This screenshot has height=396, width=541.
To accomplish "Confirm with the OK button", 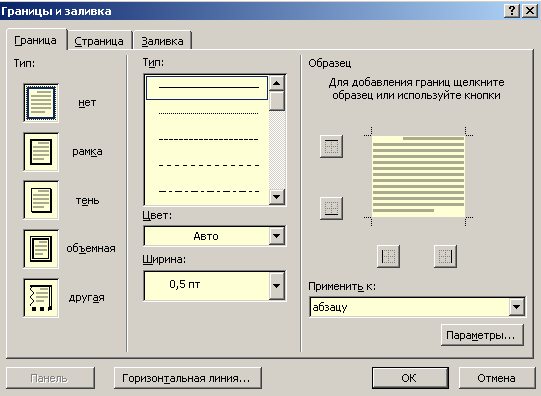I will (x=410, y=378).
